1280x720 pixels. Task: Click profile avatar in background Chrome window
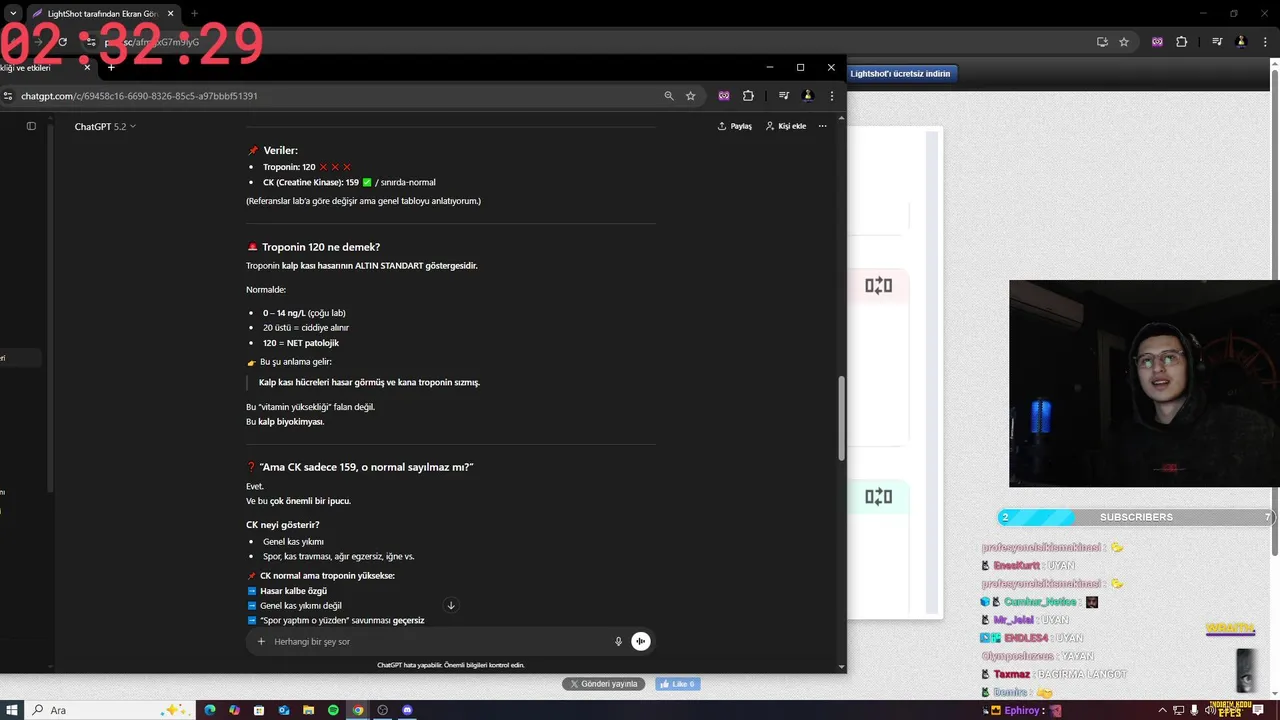1242,42
